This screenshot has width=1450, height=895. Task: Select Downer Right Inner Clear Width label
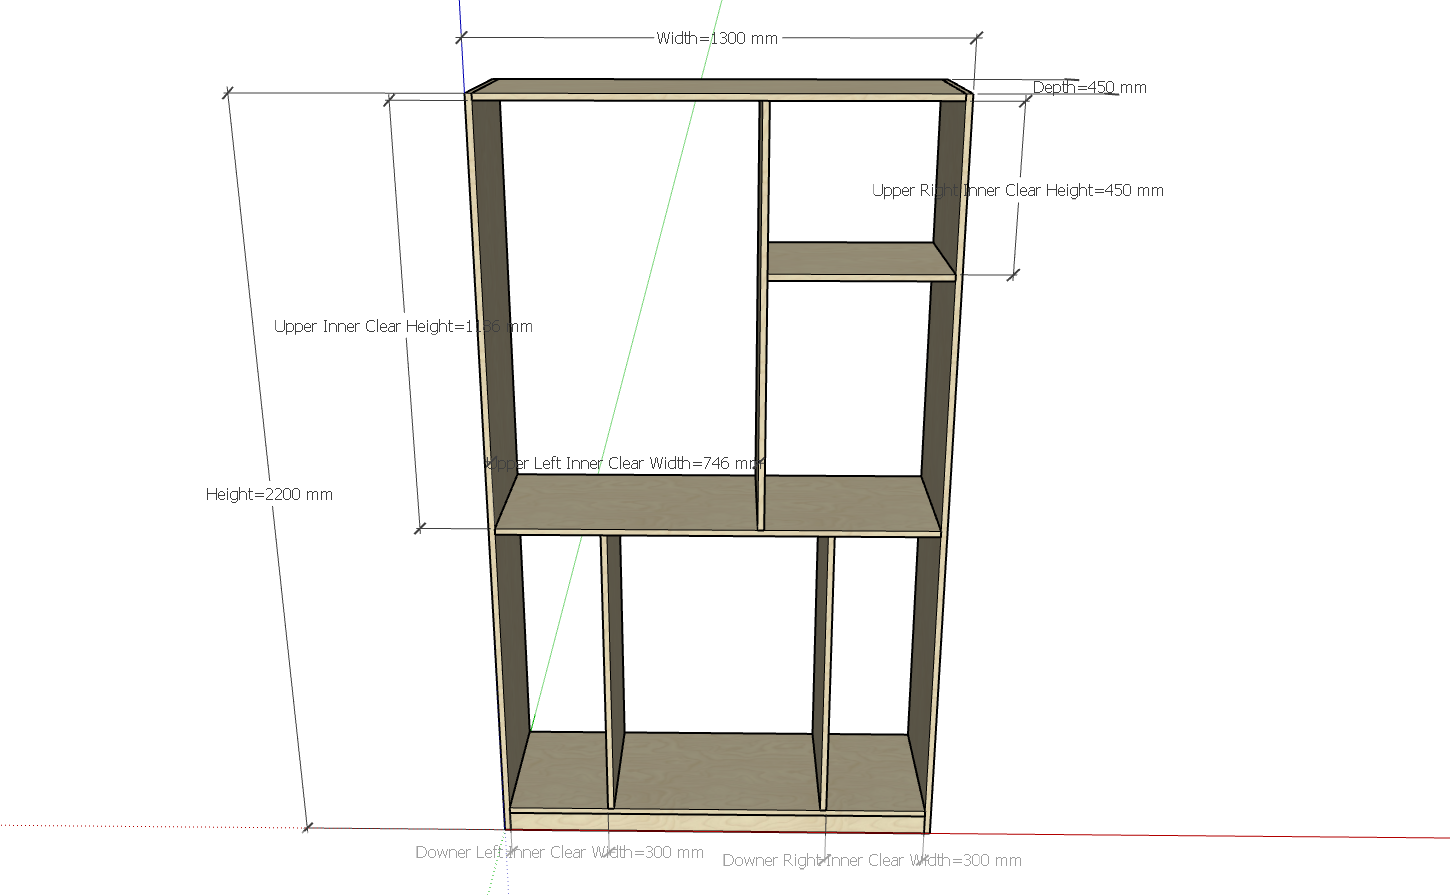tap(871, 860)
